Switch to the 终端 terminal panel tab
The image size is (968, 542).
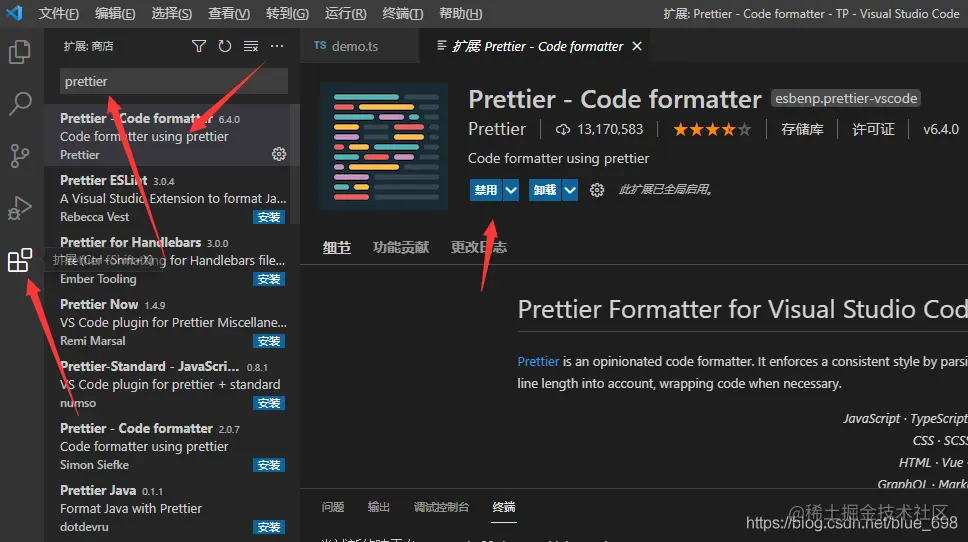504,507
